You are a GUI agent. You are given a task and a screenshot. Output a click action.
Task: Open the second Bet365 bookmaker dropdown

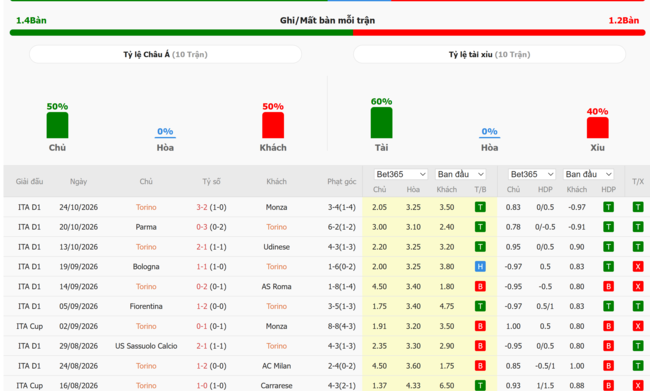[x=531, y=174]
